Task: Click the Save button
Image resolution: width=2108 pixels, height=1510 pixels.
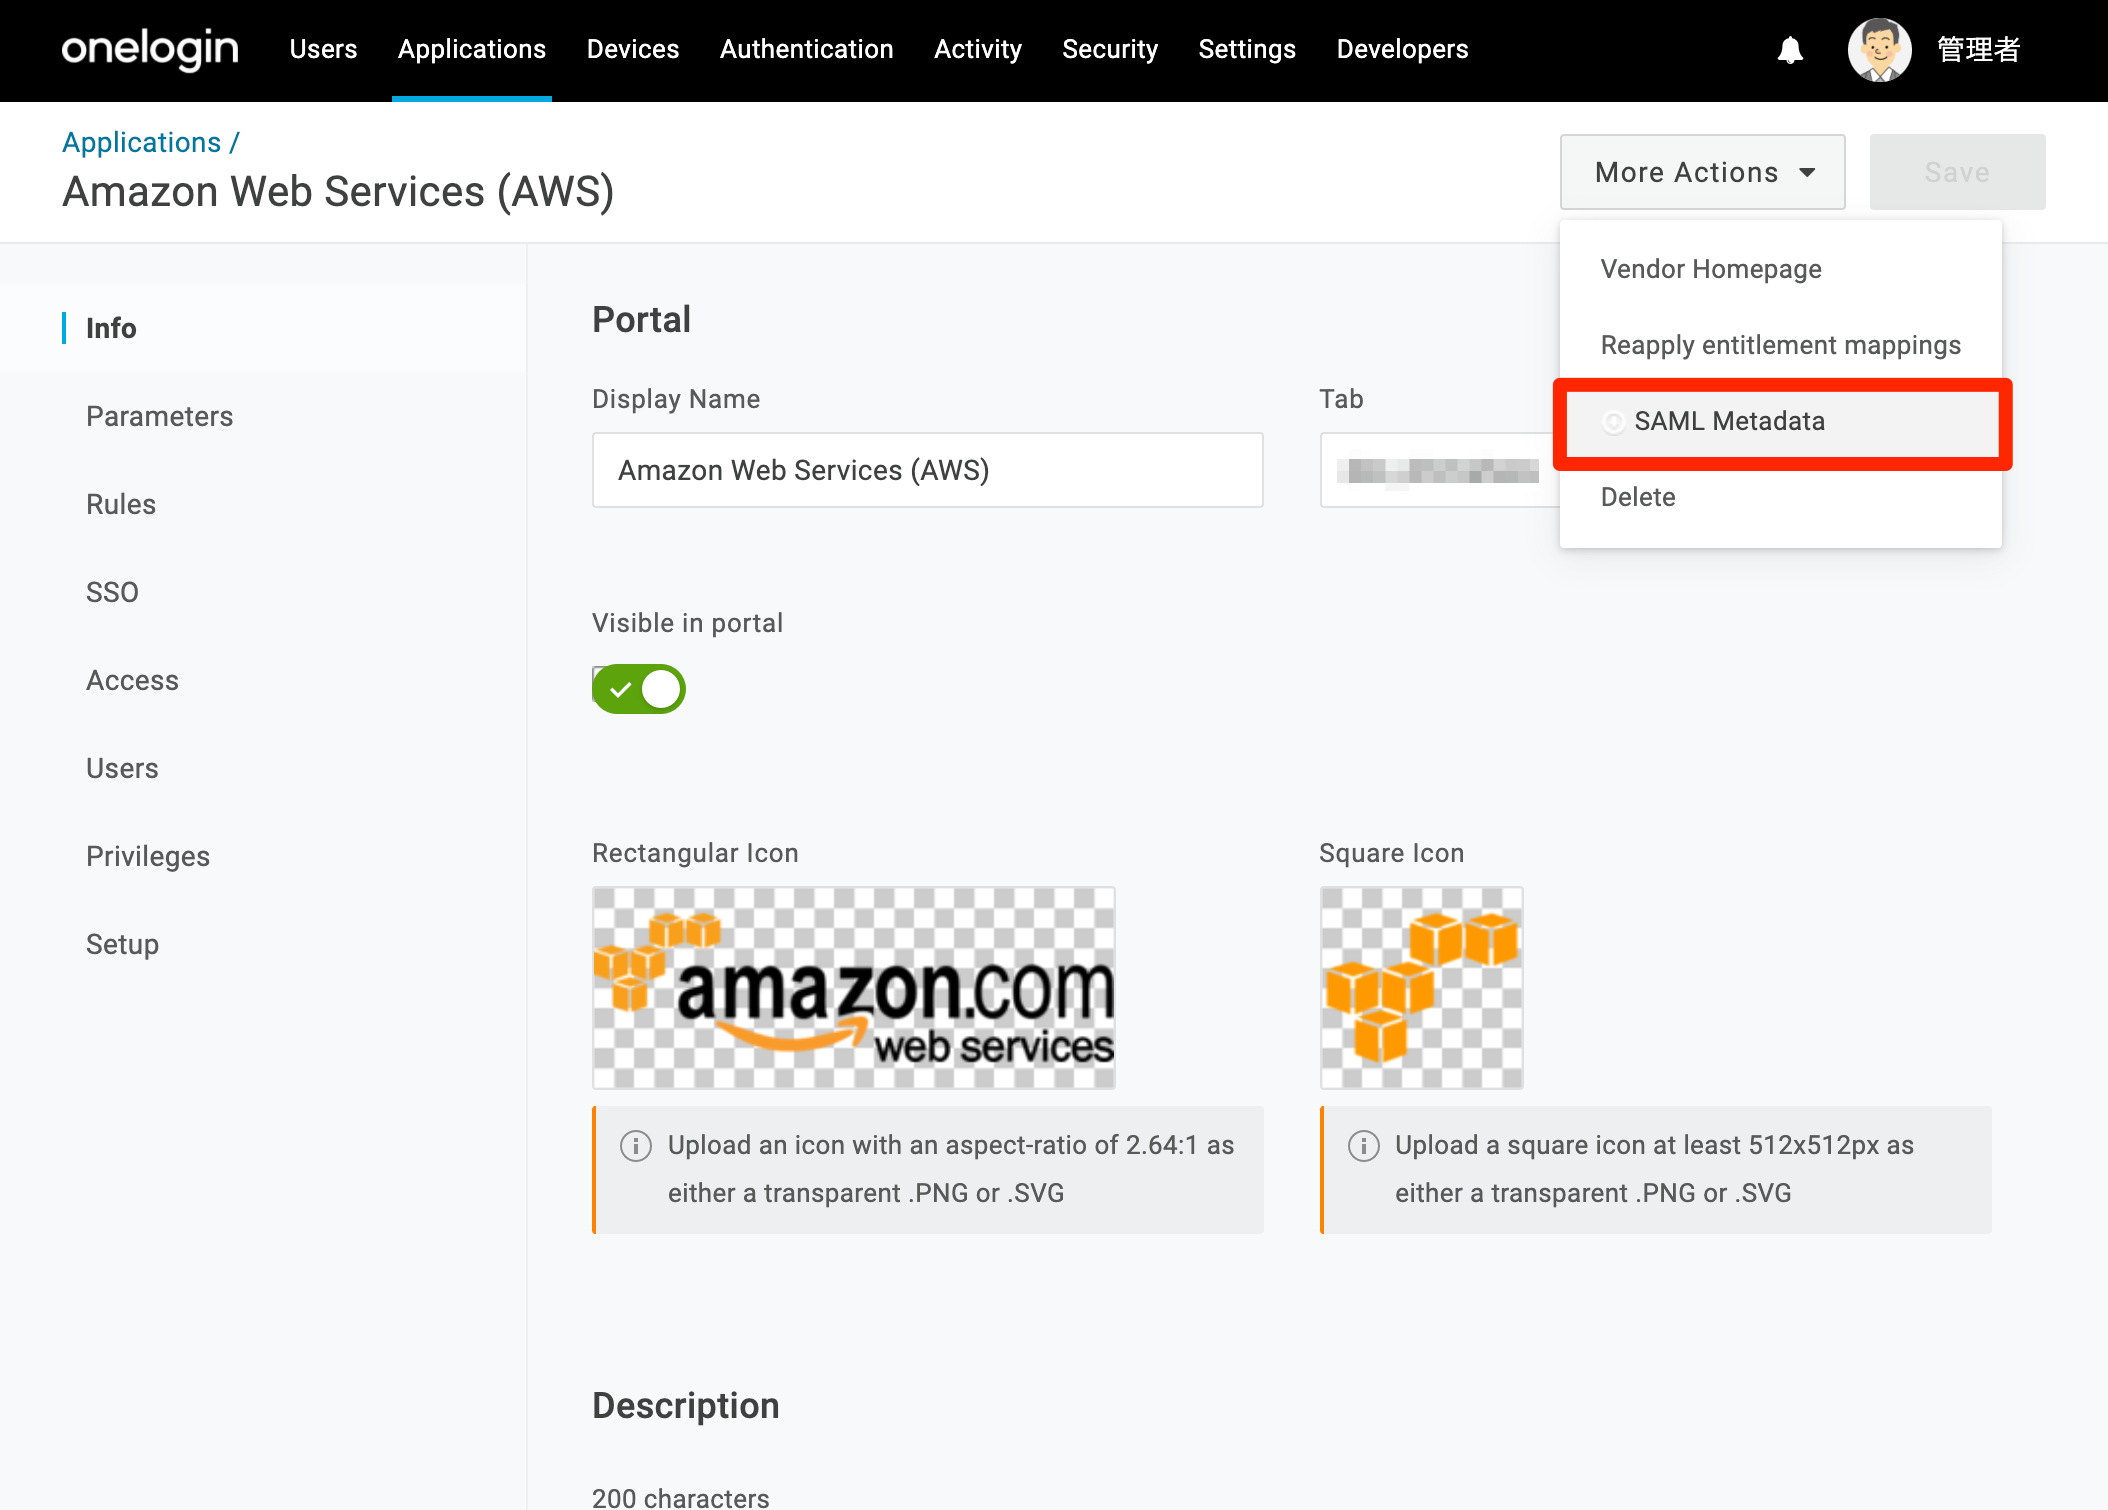Action: coord(1957,172)
